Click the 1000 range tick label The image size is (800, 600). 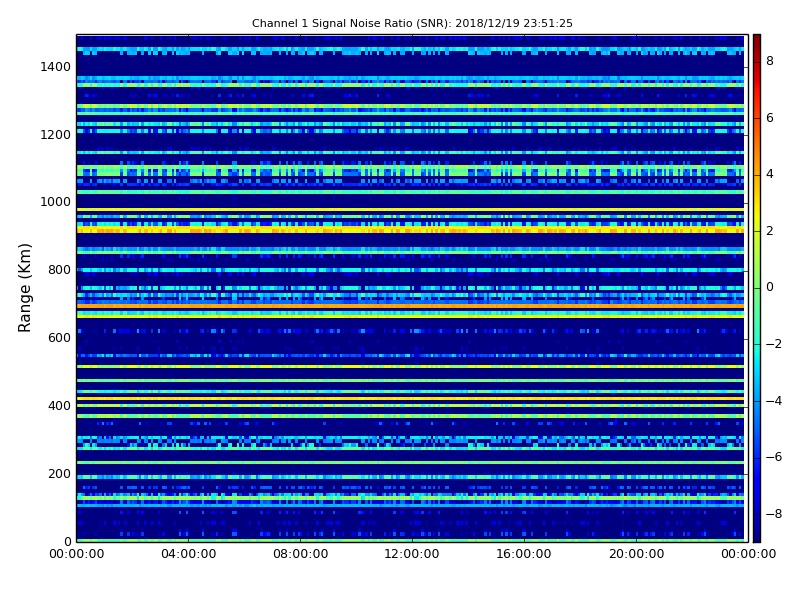click(56, 202)
